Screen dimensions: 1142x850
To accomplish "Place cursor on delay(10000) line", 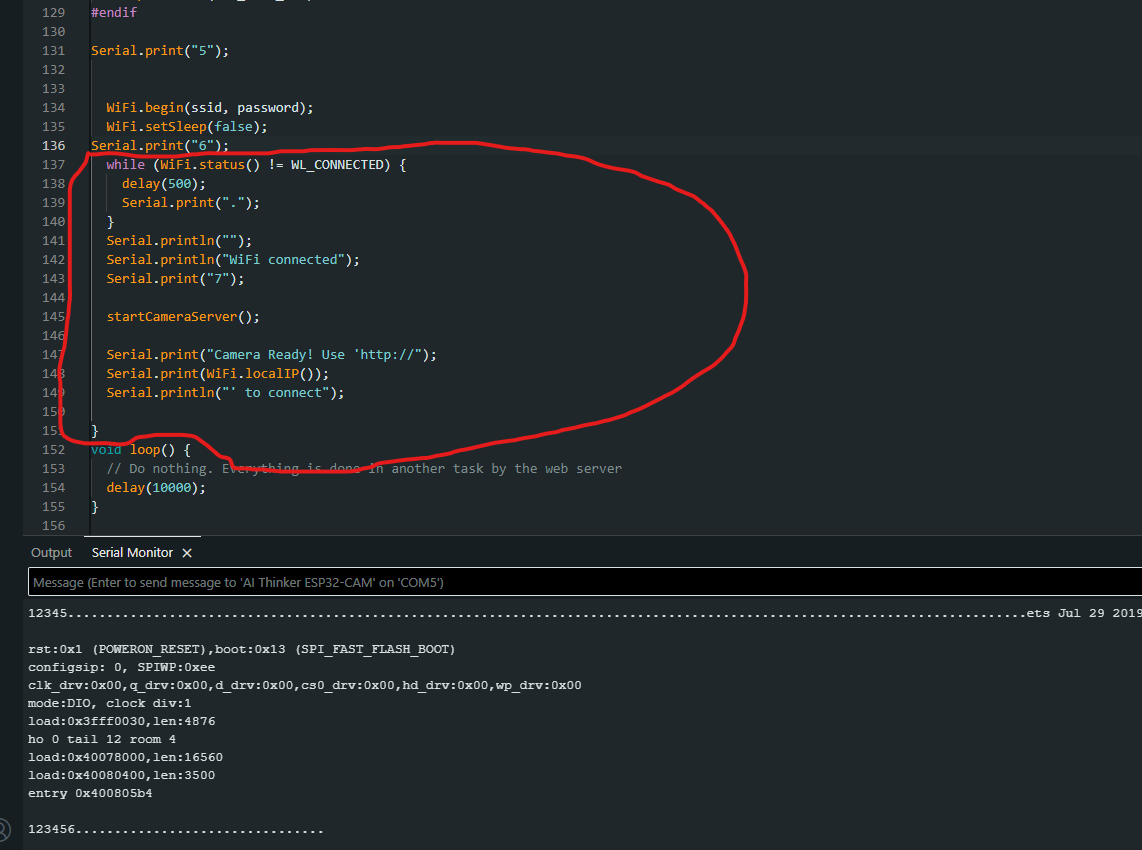I will pos(156,488).
